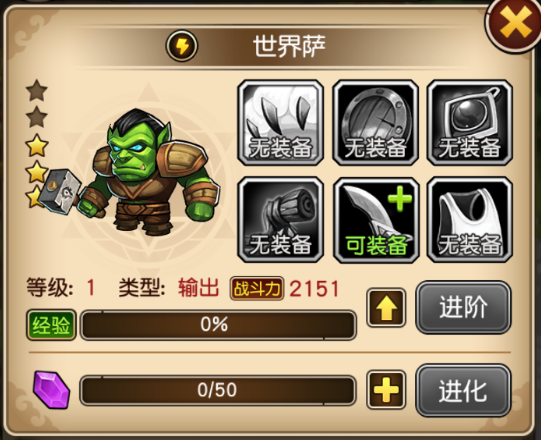Click the 0% experience progress bar
This screenshot has height=440, width=541.
218,324
